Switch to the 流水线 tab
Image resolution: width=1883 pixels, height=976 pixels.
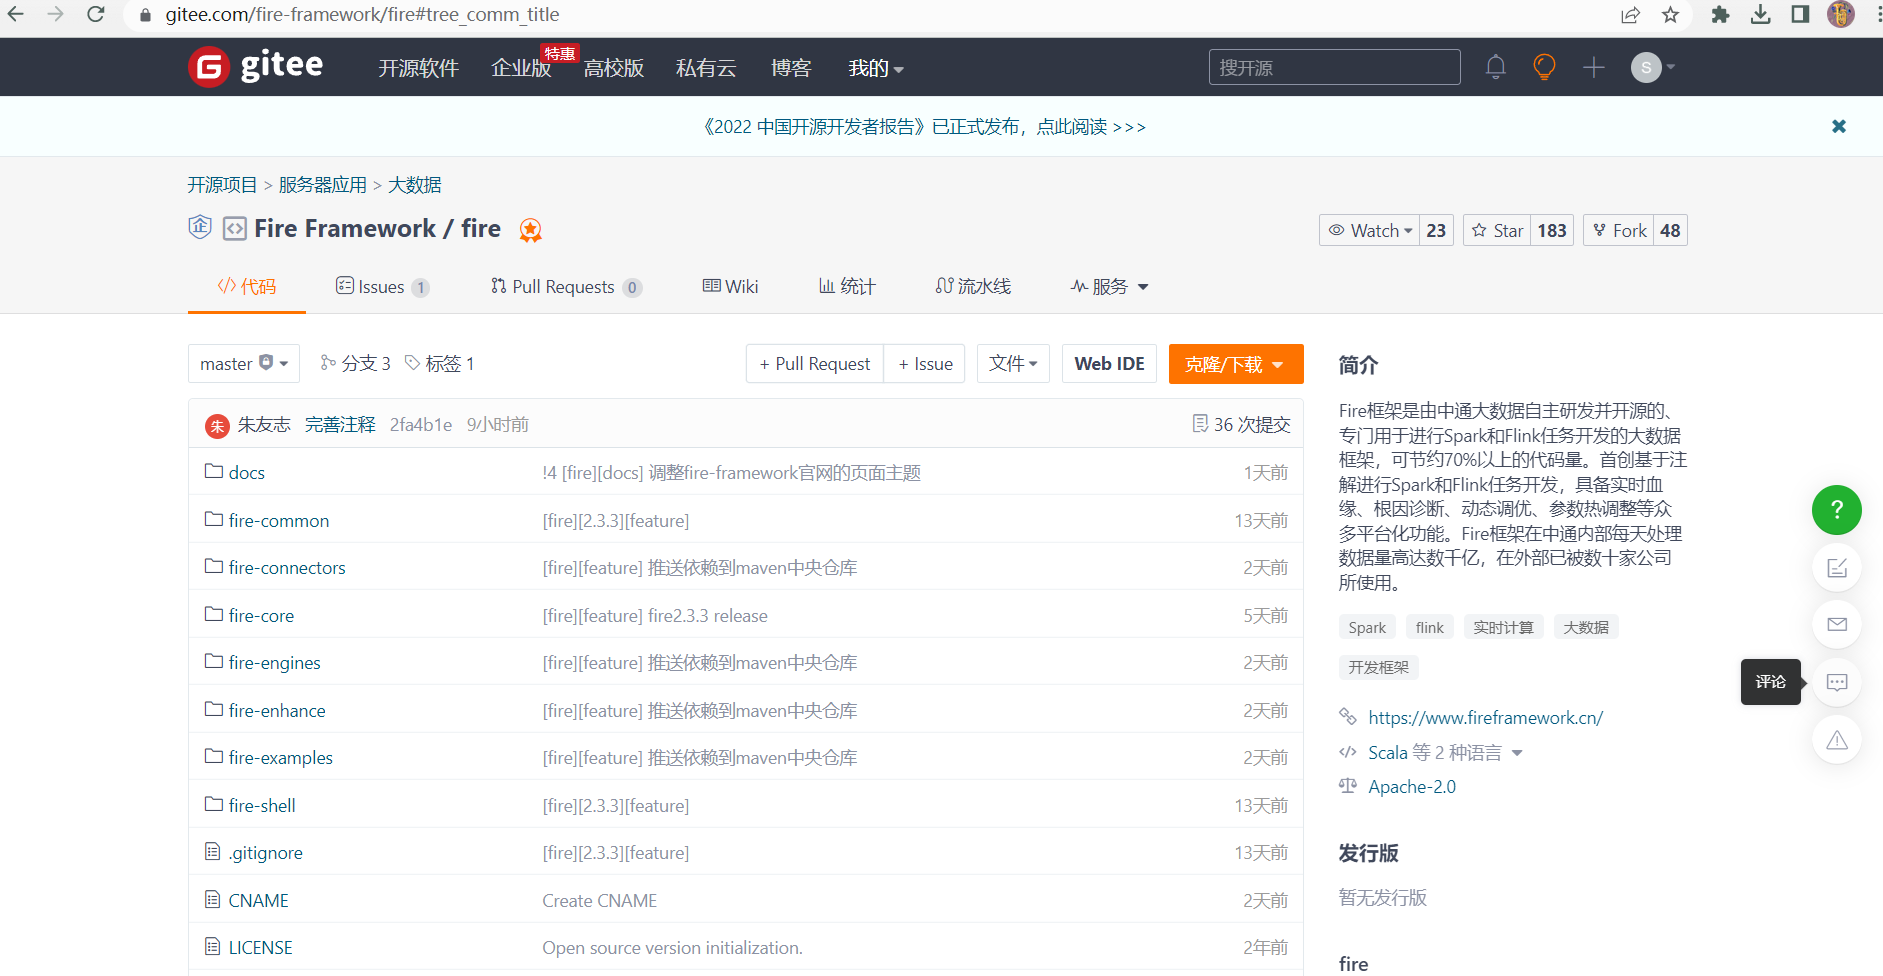coord(973,286)
